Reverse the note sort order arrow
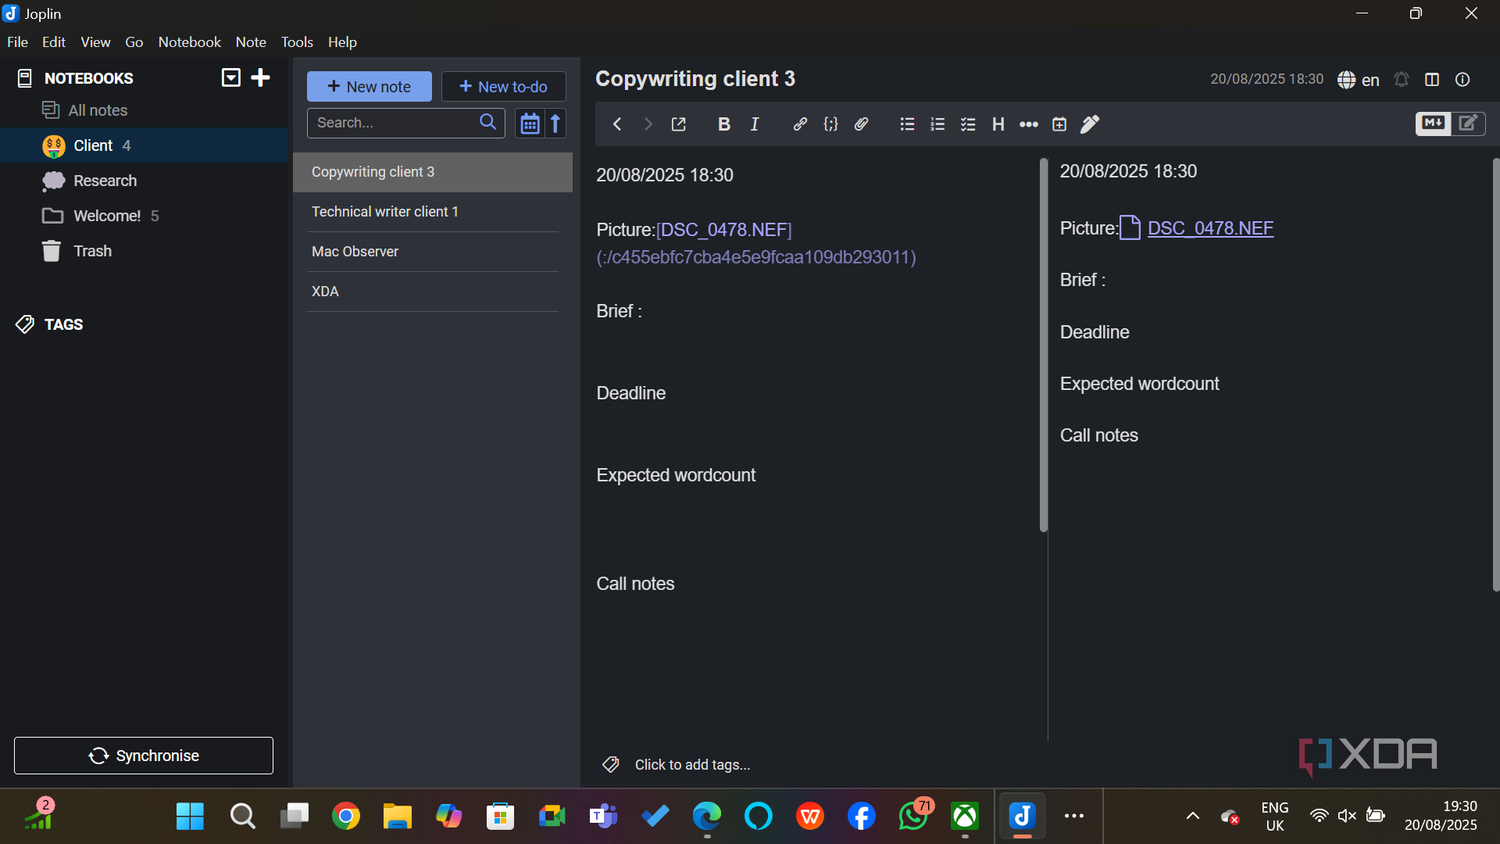Screen dimensions: 1500x844 pyautogui.click(x=556, y=123)
